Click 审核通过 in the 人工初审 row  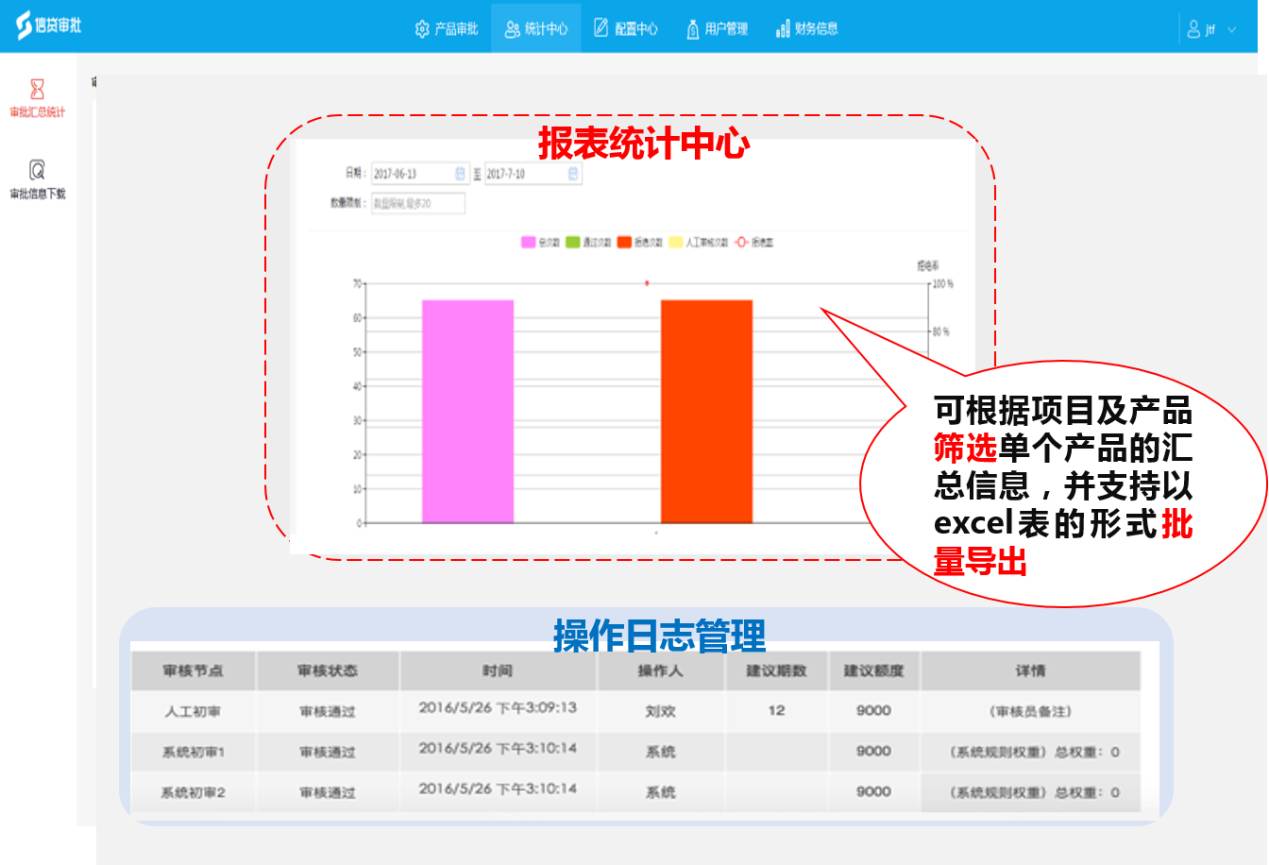click(328, 713)
